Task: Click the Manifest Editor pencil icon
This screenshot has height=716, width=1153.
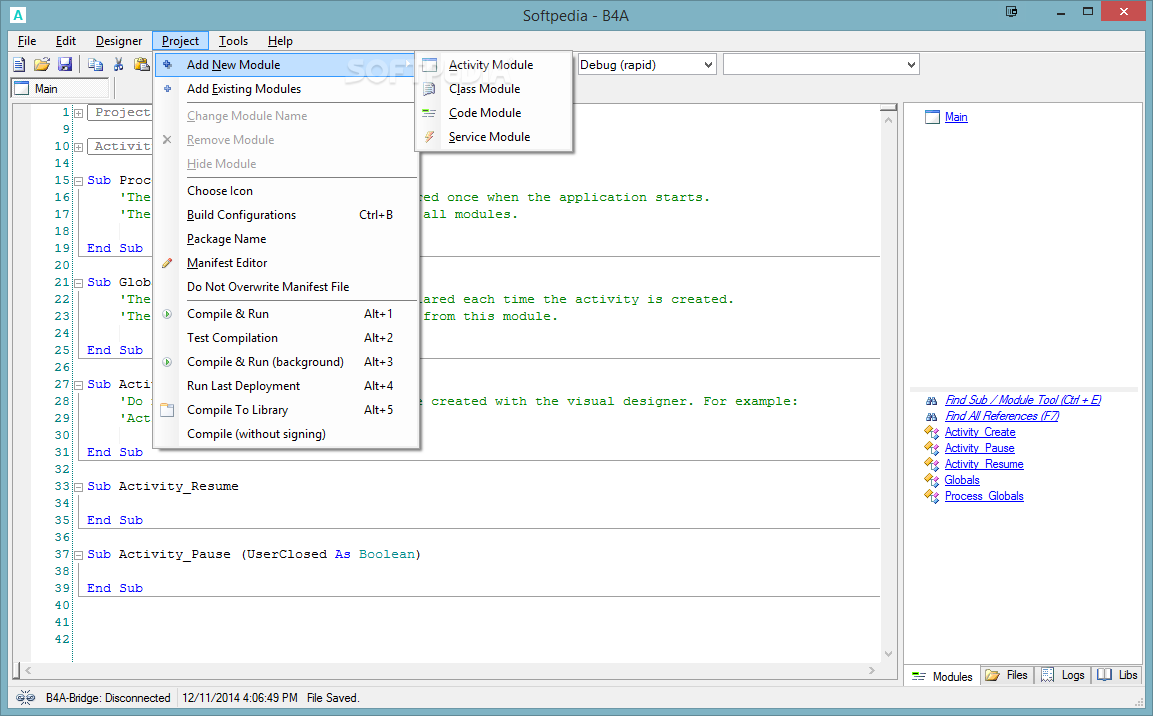Action: (x=167, y=263)
